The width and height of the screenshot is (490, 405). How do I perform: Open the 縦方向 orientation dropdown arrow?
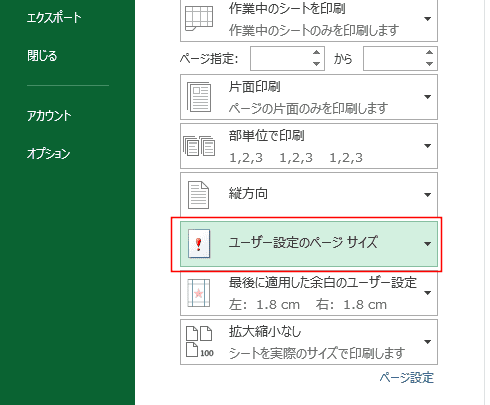(428, 195)
